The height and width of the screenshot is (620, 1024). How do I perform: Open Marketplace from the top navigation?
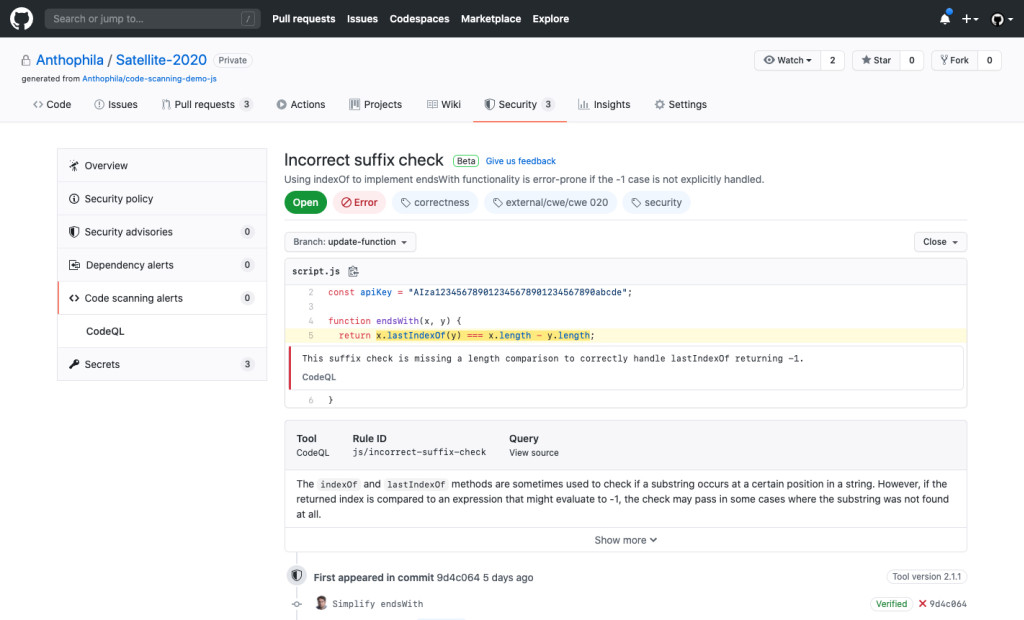pyautogui.click(x=490, y=18)
